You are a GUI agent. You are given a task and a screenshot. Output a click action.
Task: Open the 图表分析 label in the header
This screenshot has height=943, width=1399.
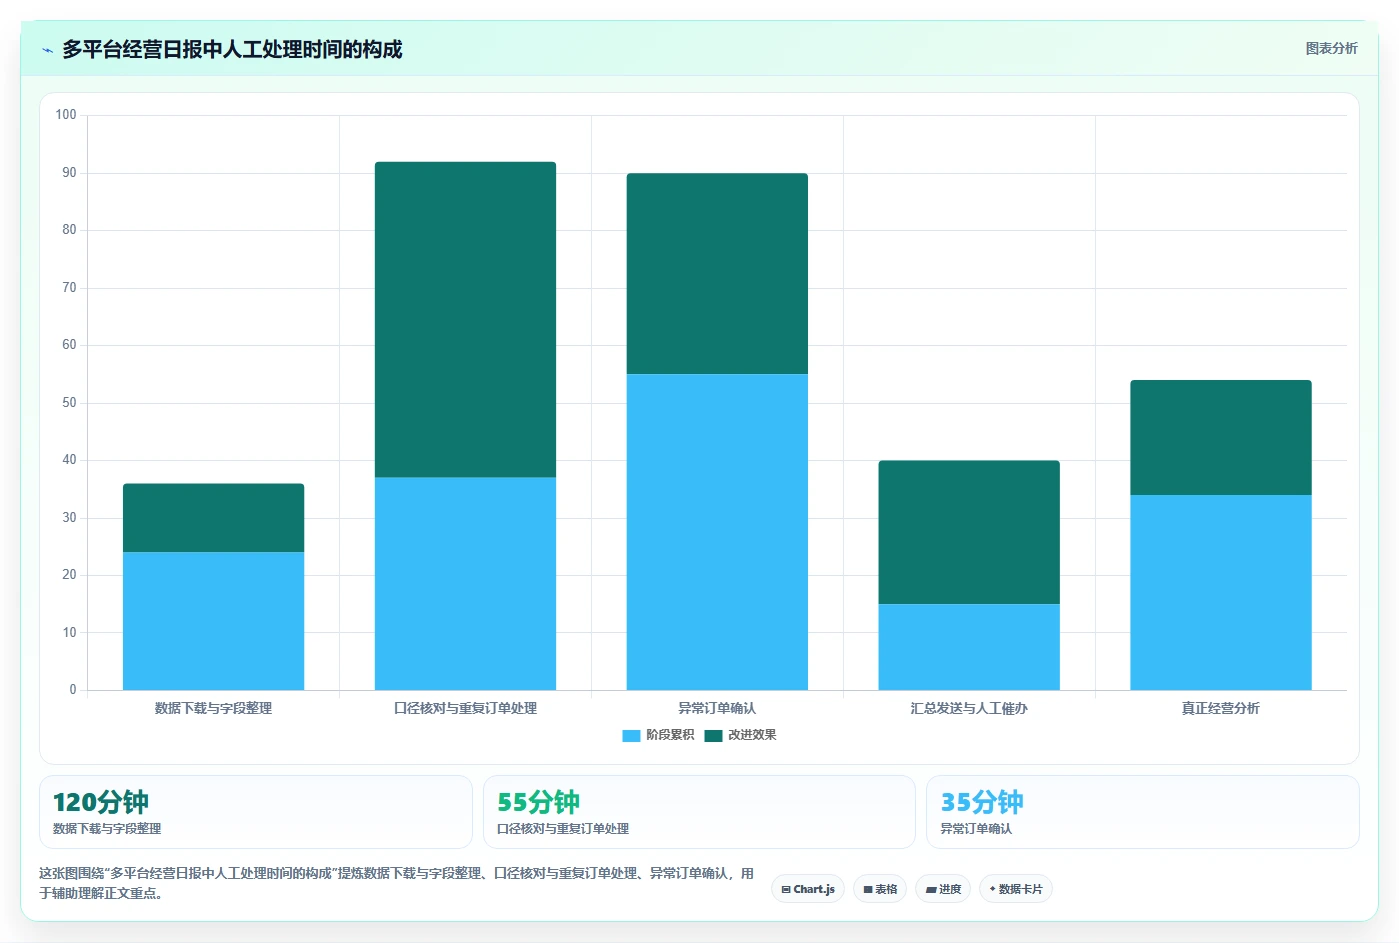tap(1331, 48)
